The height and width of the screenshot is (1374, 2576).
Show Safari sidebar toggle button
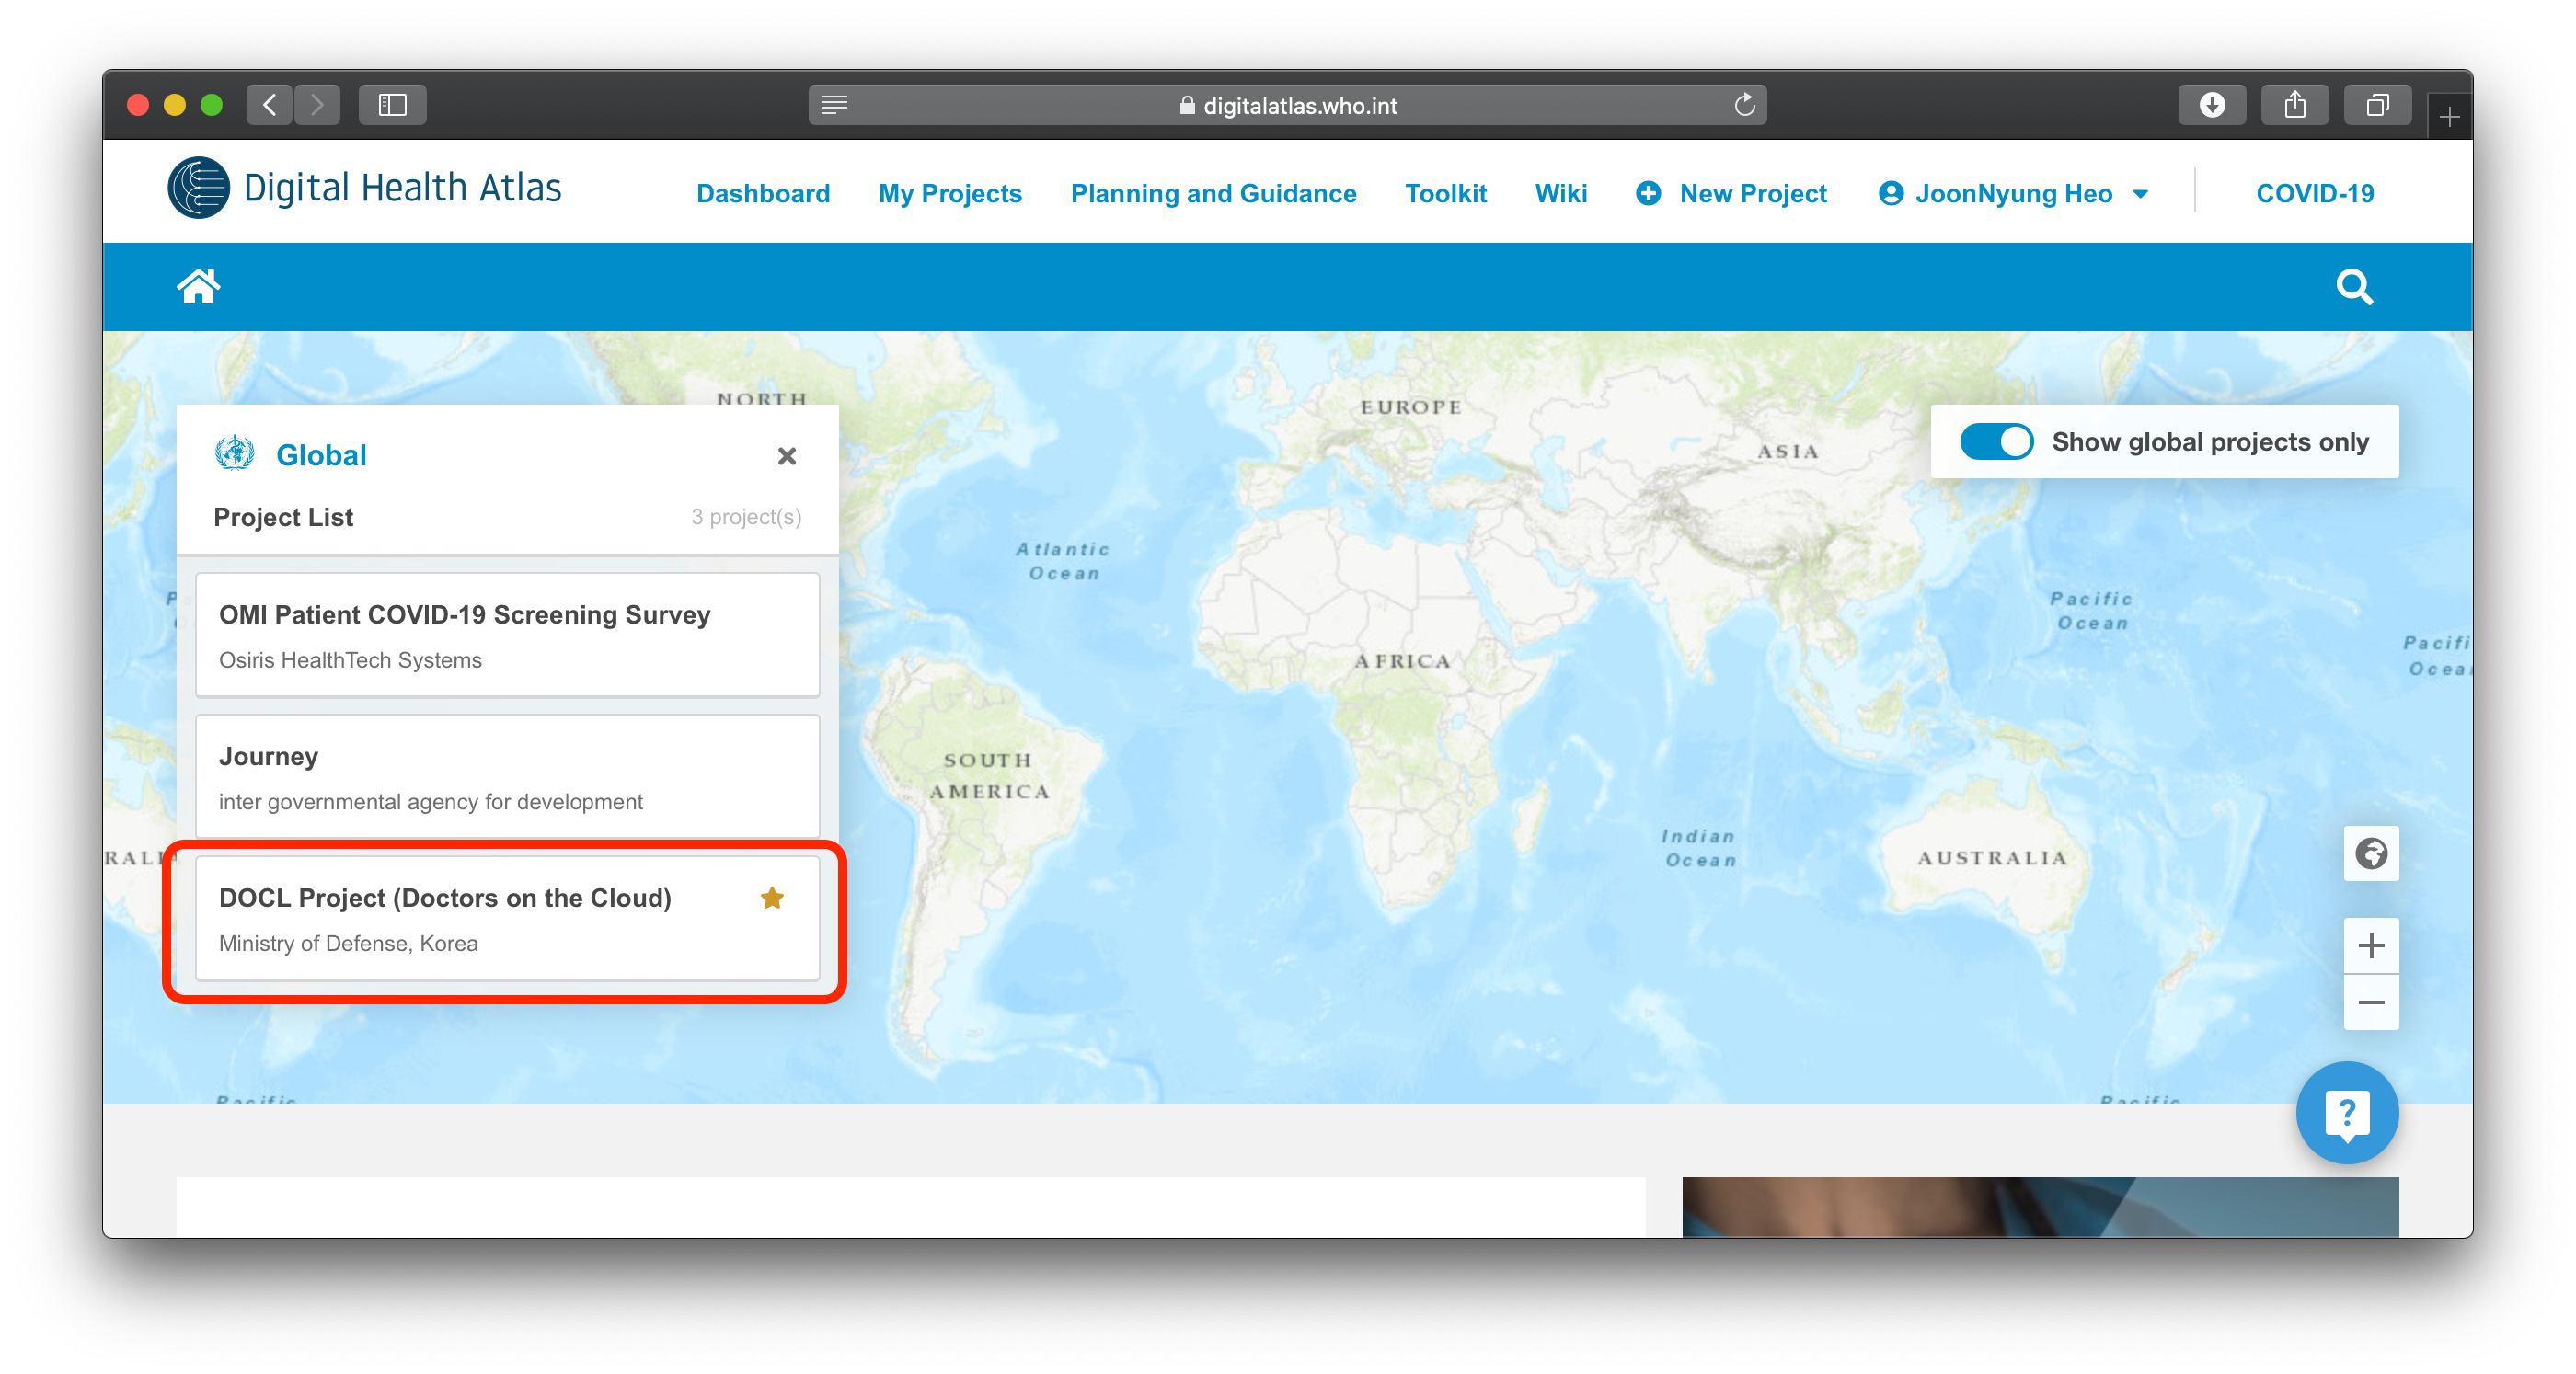pyautogui.click(x=392, y=105)
